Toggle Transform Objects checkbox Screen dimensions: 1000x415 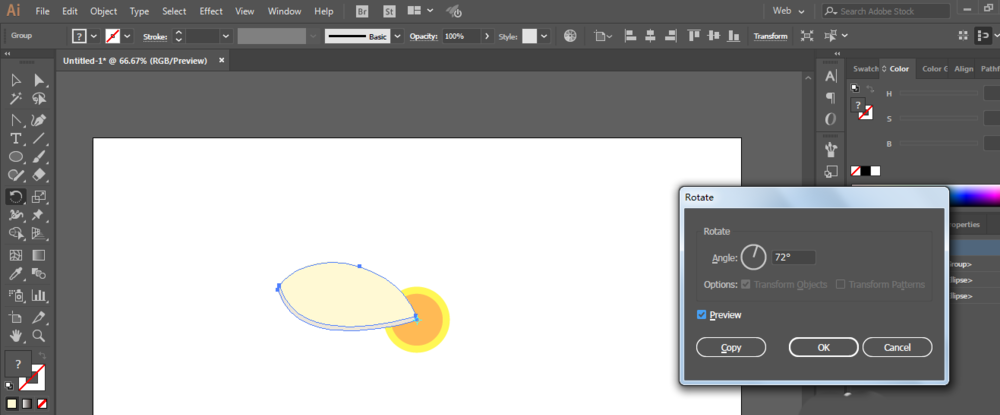[x=746, y=284]
